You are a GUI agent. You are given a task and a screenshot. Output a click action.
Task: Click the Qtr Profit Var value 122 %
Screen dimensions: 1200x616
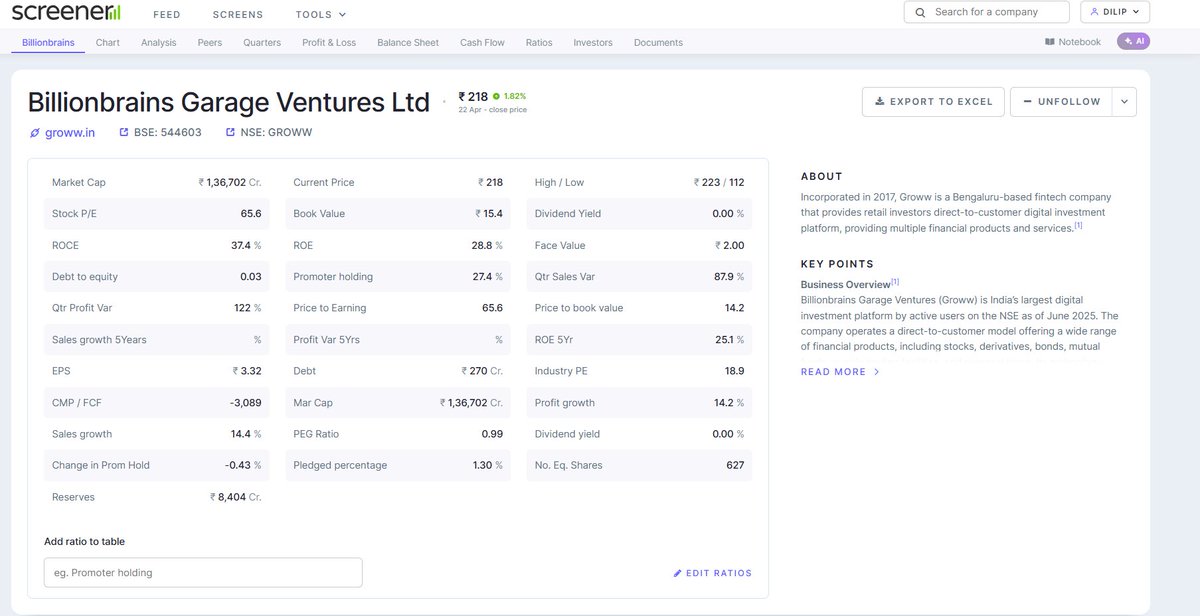[248, 308]
